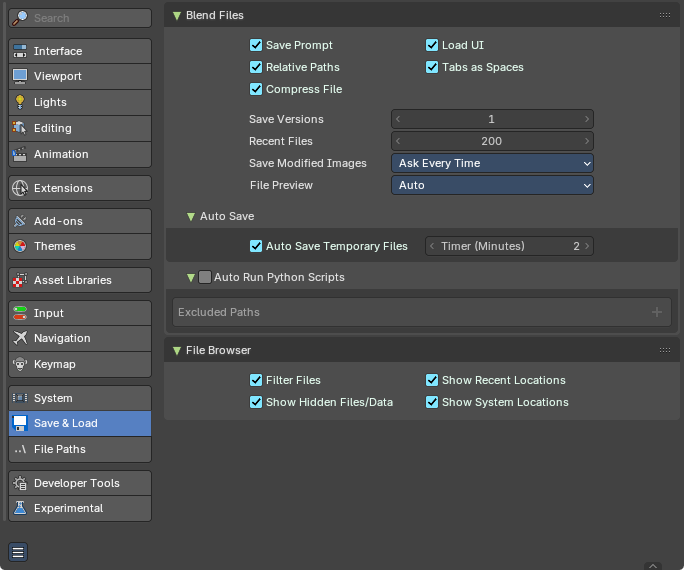Collapse the Auto Run Python Scripts subpanel

click(191, 278)
